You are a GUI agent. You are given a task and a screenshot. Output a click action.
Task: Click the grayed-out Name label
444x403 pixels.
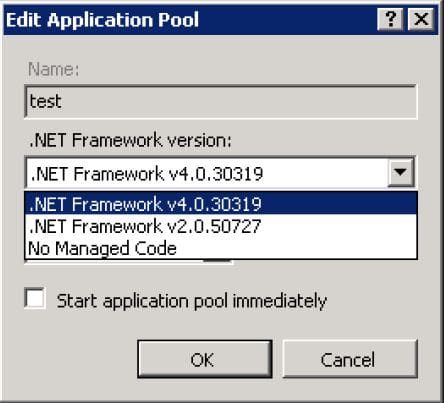click(53, 69)
